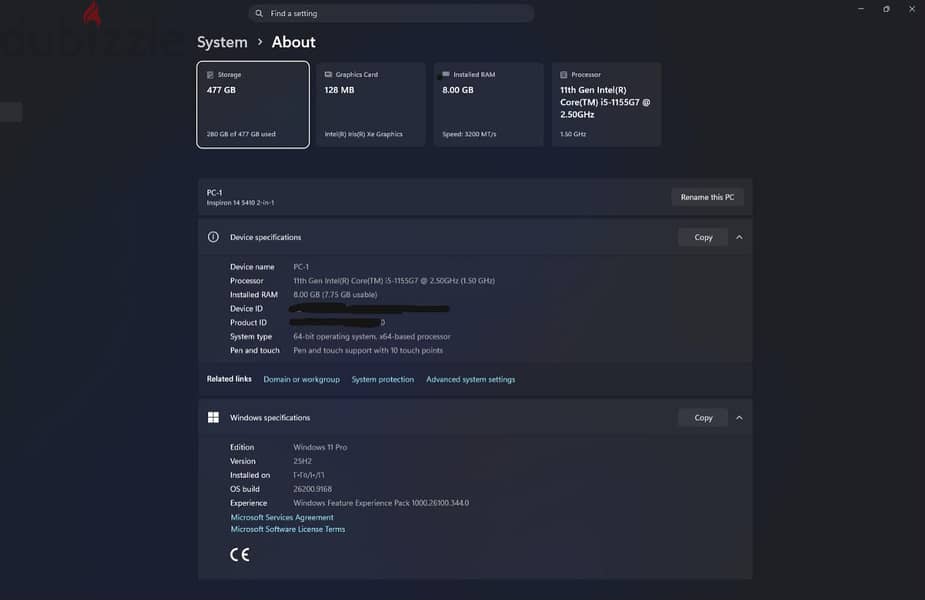Select Processor value in Device specifications
The width and height of the screenshot is (925, 600).
[394, 281]
